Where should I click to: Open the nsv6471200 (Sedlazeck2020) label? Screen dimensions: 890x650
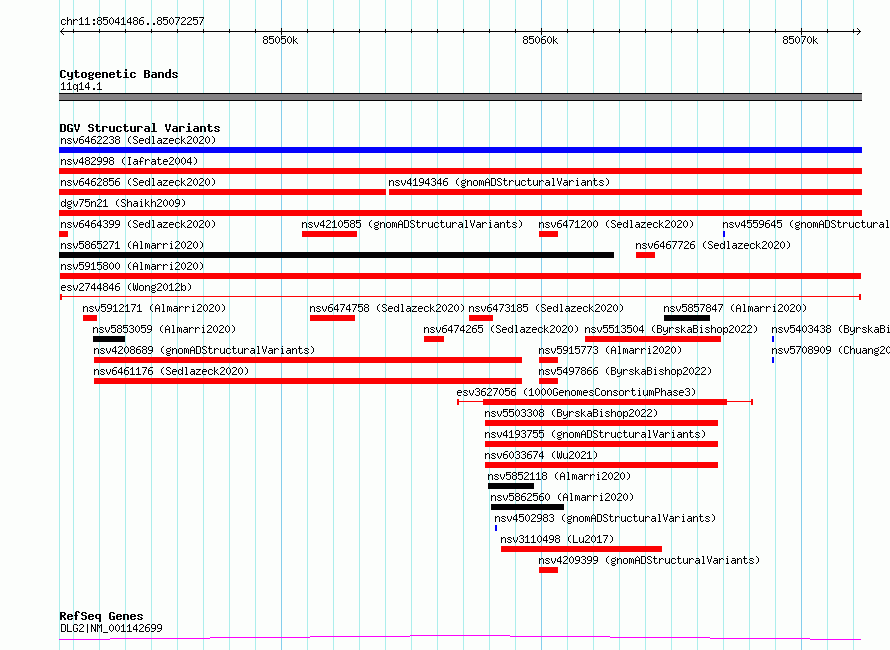pyautogui.click(x=616, y=224)
